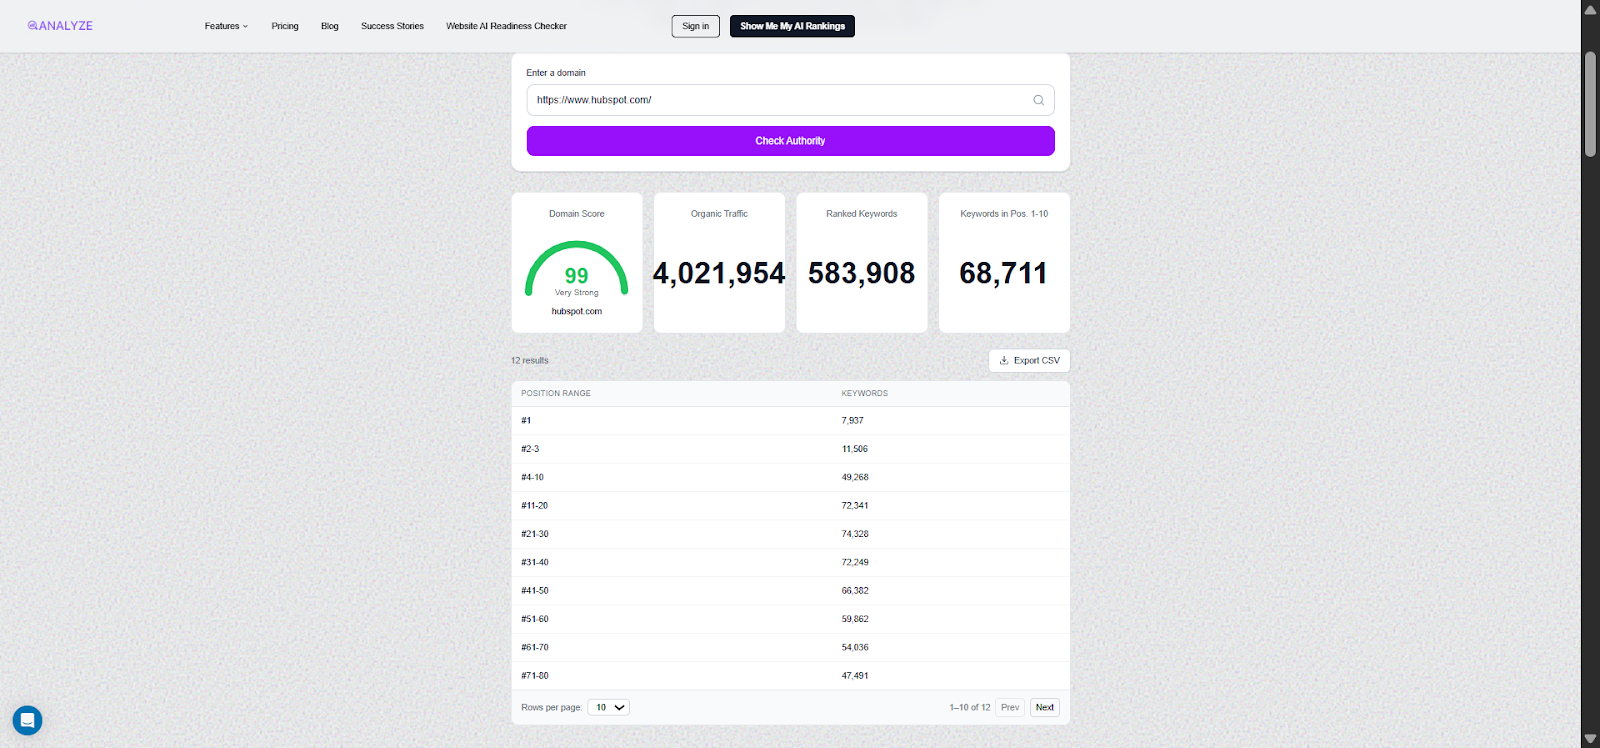The width and height of the screenshot is (1600, 748).
Task: Click Show Me My AI Rankings button
Action: tap(792, 26)
